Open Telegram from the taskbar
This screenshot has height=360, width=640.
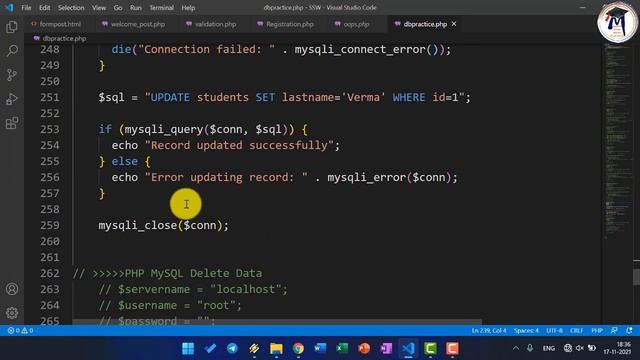click(x=232, y=348)
